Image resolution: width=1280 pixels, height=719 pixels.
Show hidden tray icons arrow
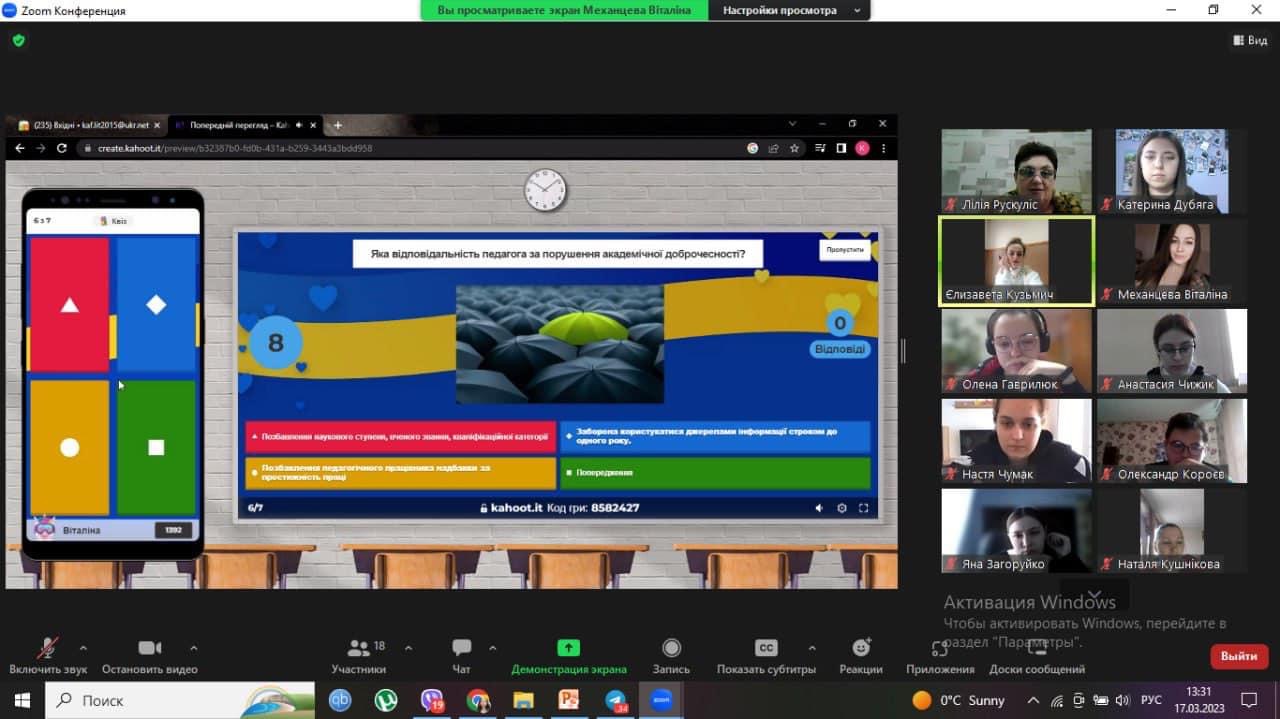coord(1034,700)
